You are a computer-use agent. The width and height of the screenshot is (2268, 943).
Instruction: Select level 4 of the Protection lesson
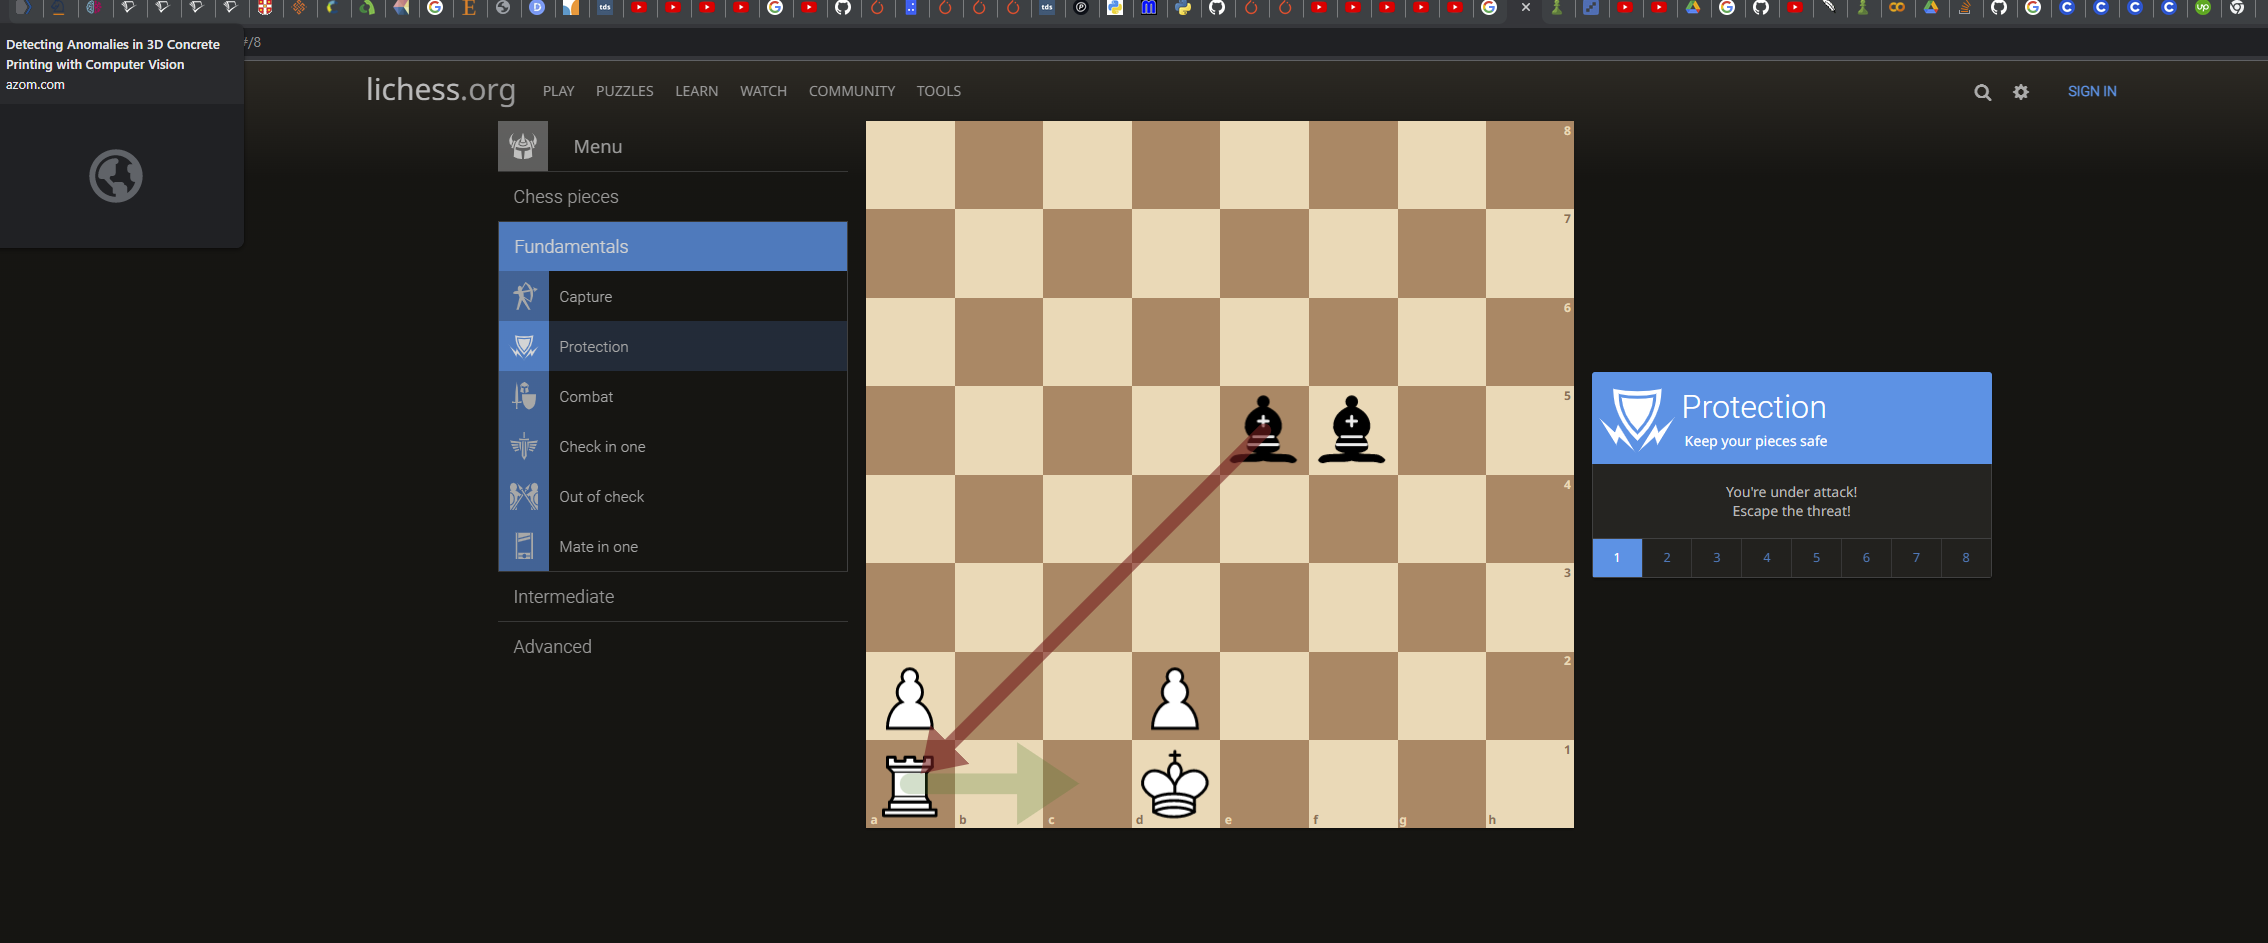[1766, 557]
